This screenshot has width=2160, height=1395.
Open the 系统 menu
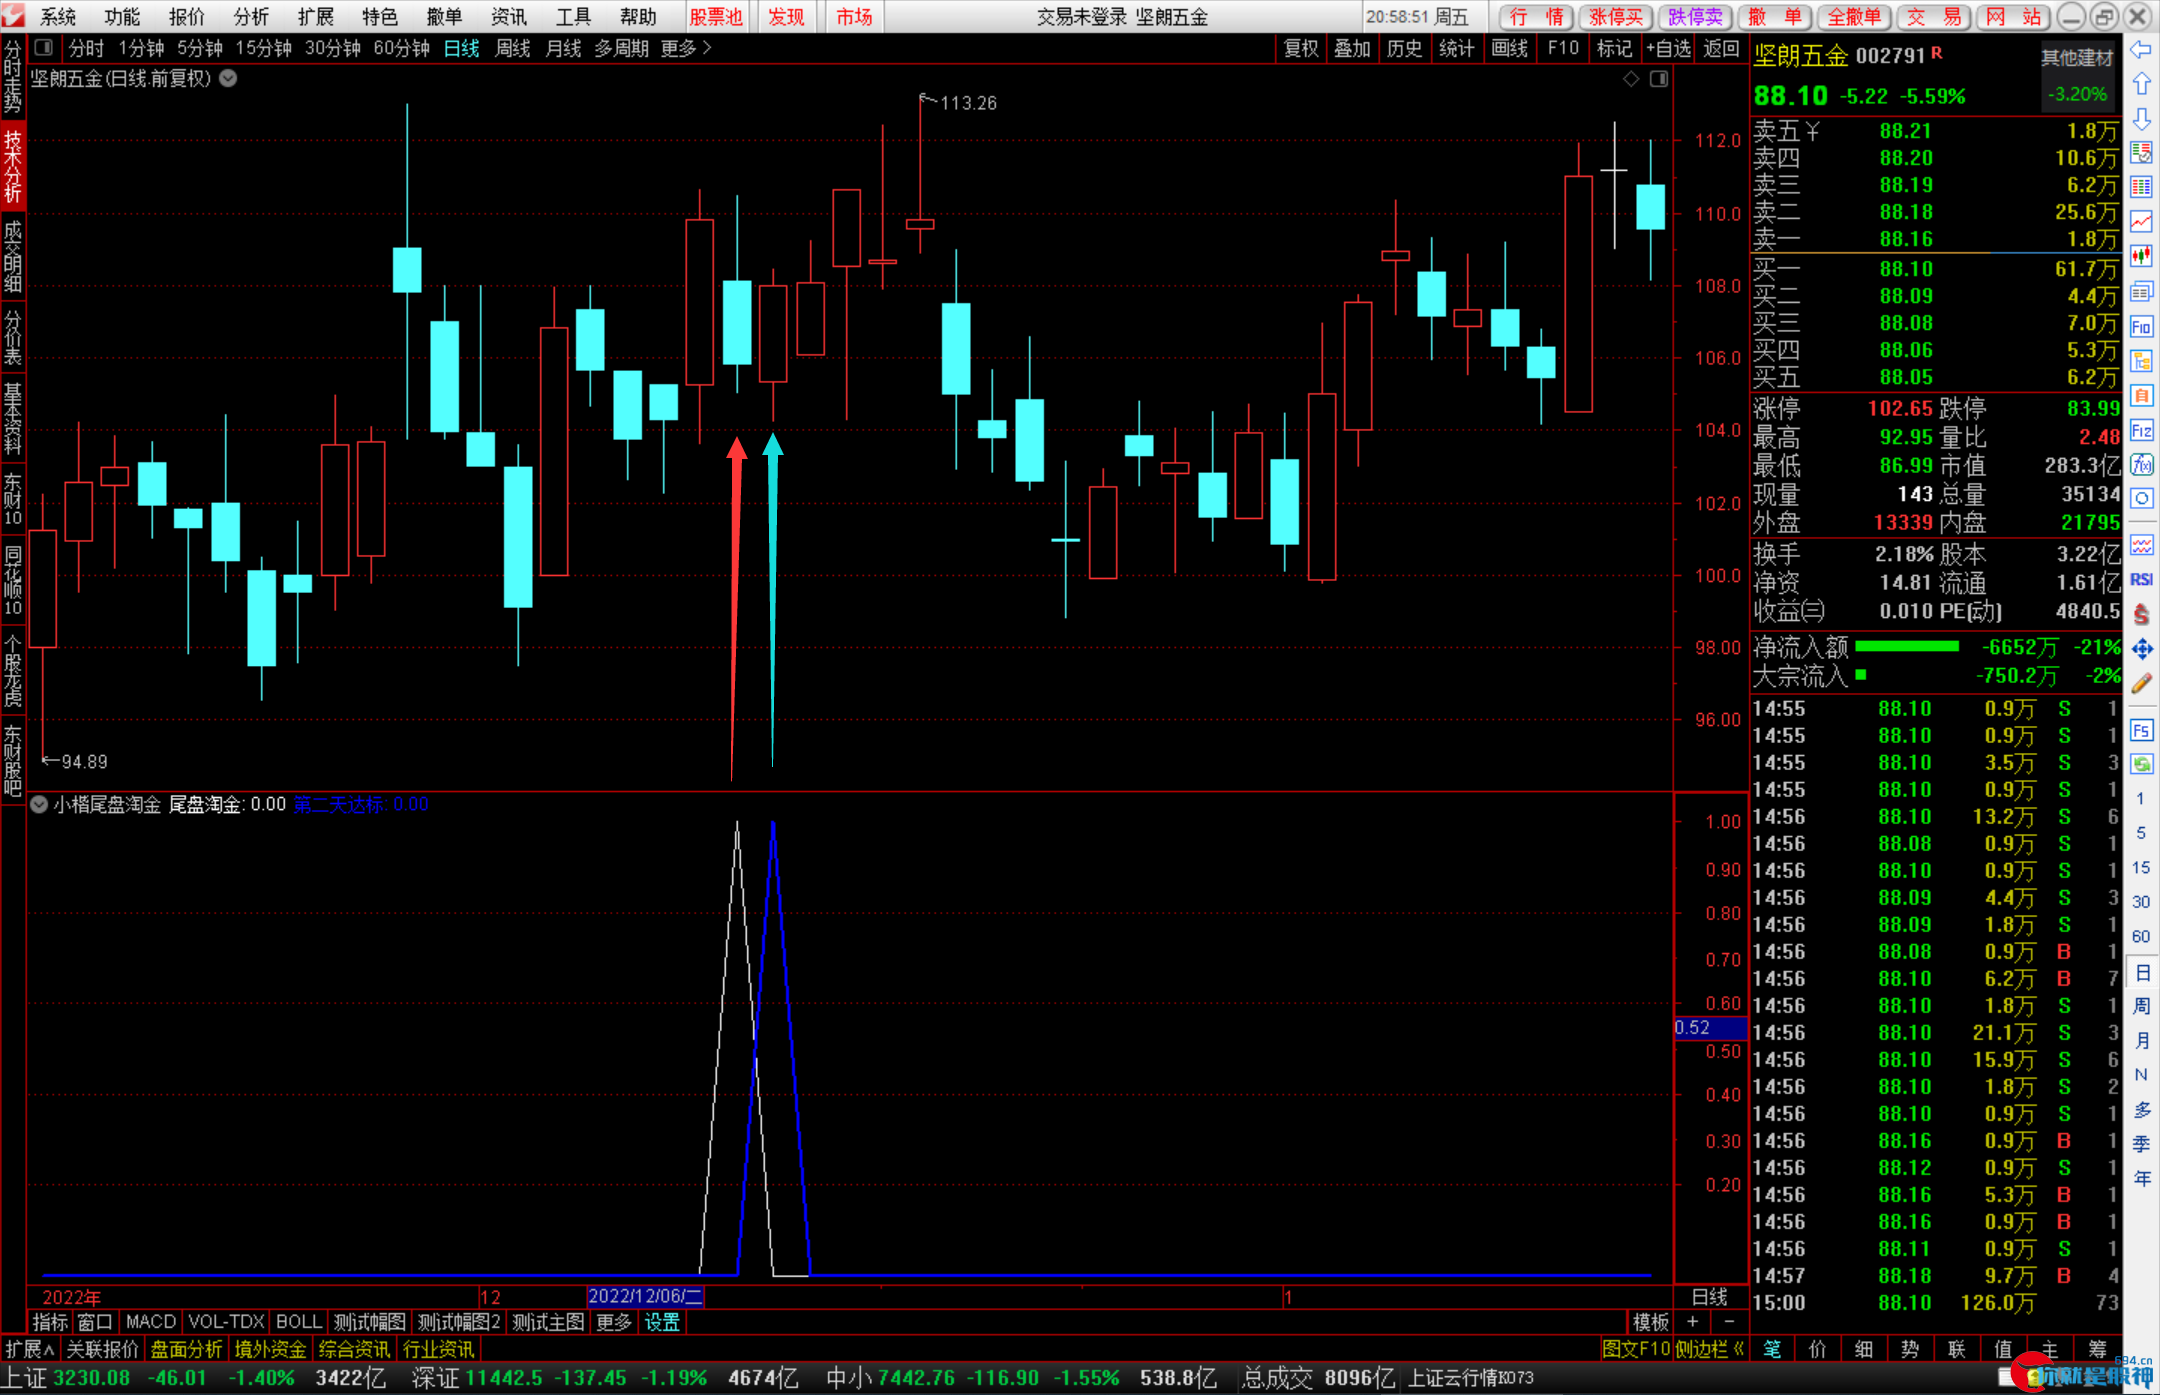58,17
